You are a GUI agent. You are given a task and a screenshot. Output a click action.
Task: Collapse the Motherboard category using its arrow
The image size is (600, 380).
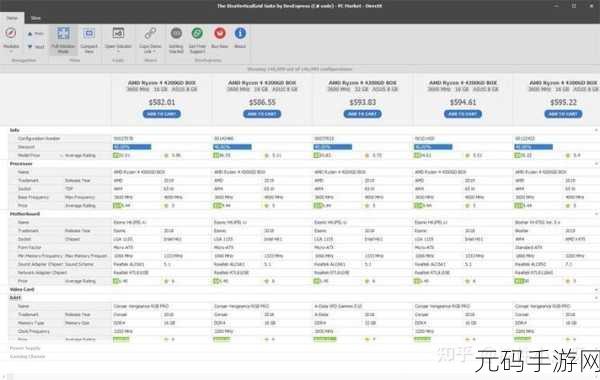click(596, 214)
